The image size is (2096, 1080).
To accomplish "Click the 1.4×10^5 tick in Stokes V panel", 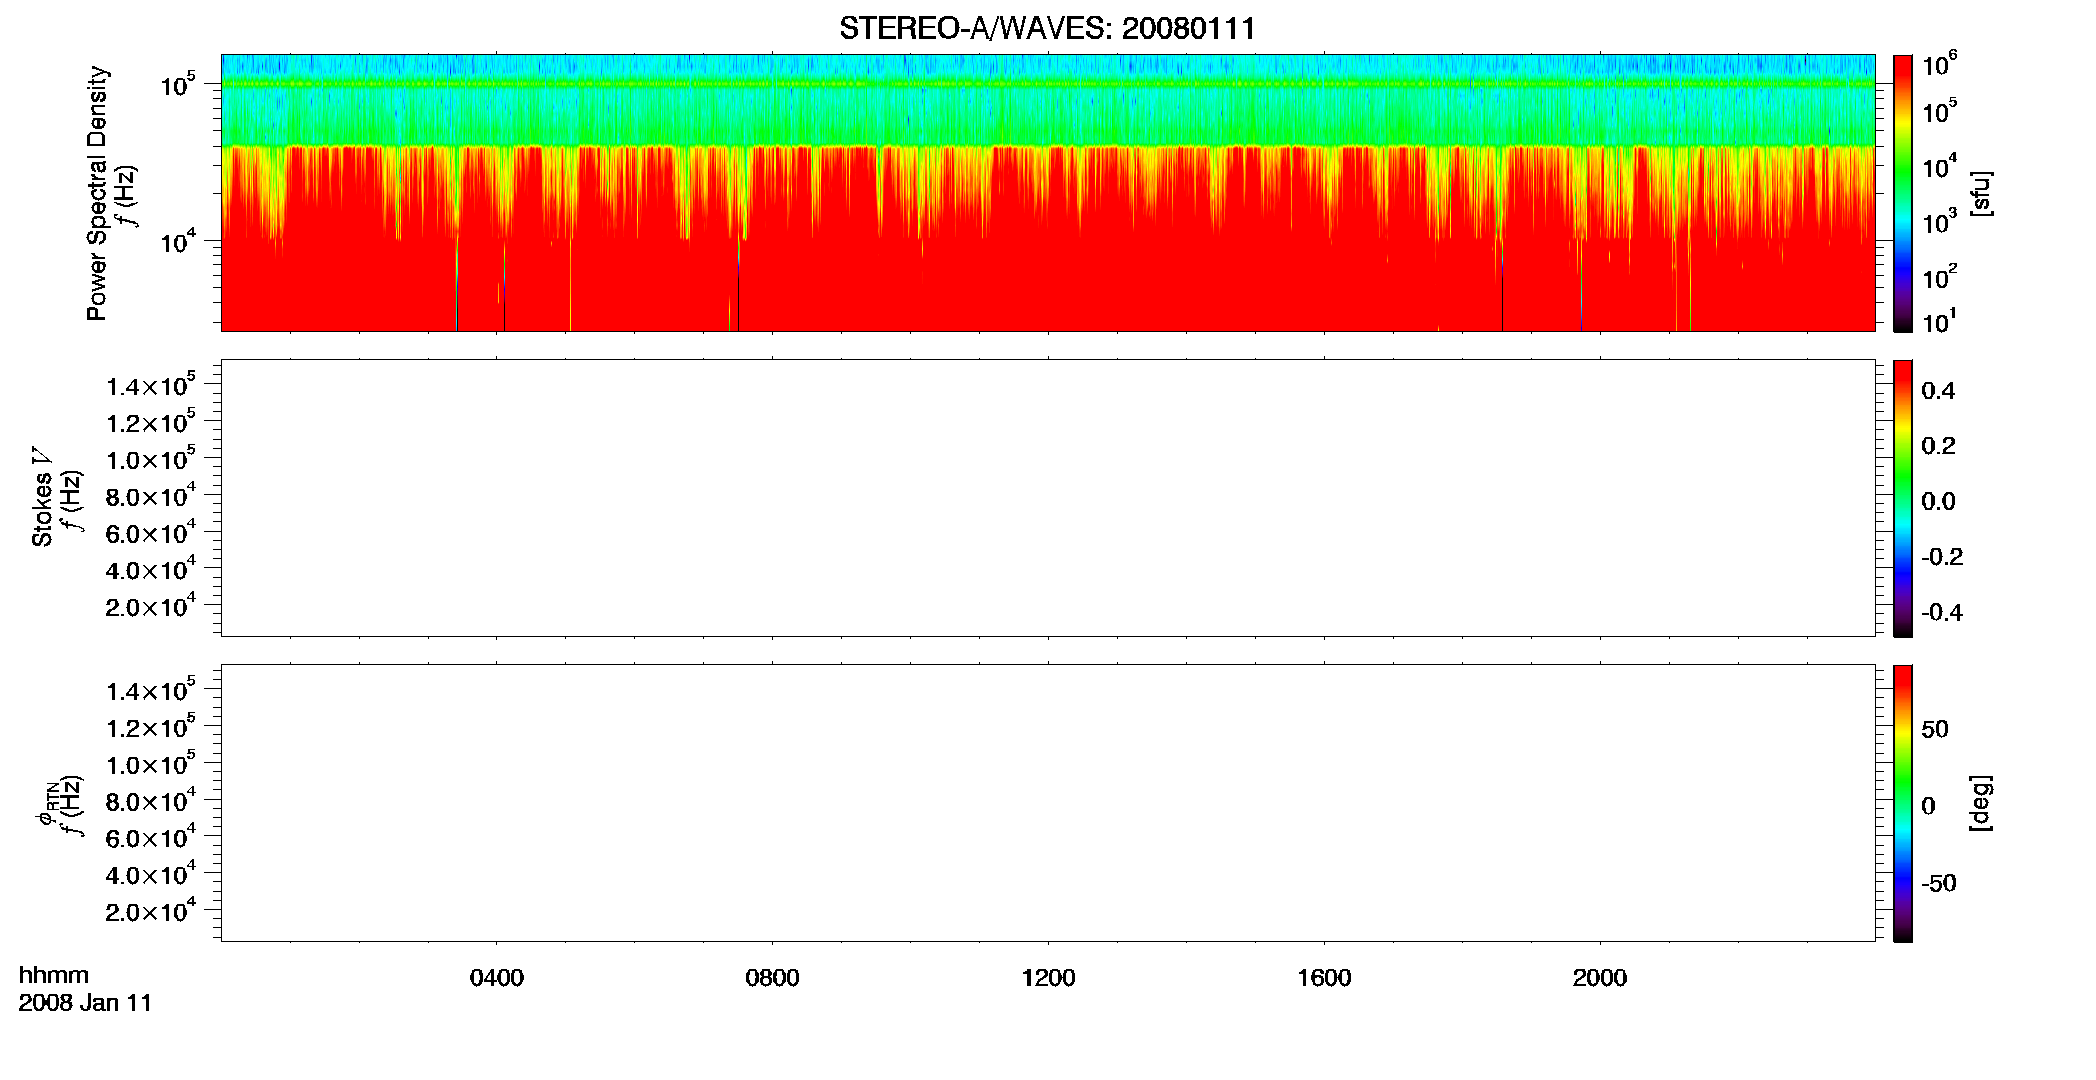I will coord(151,385).
